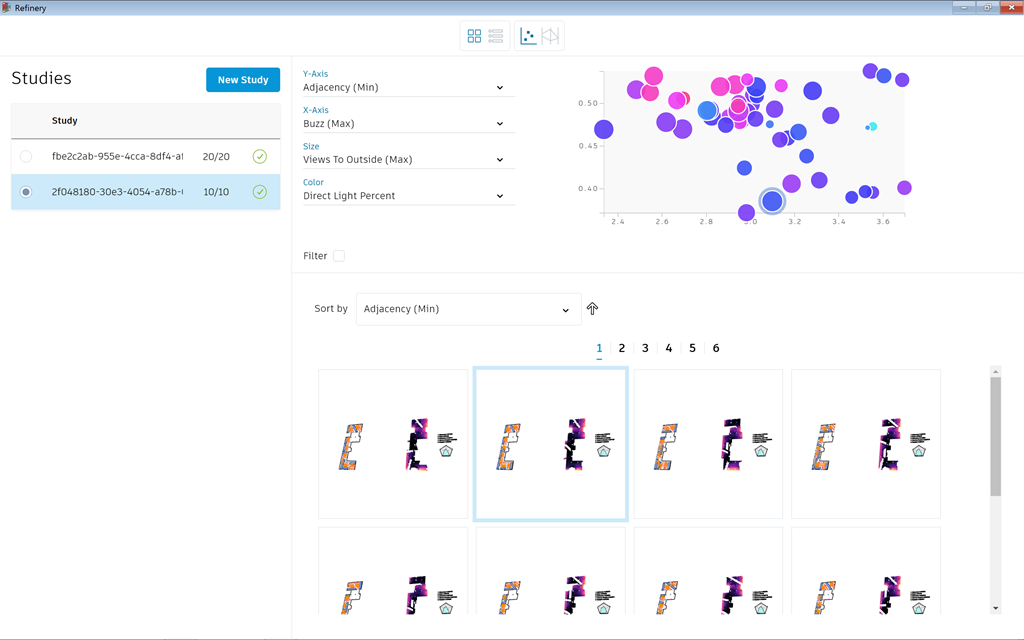This screenshot has height=640, width=1024.
Task: Open the Color Direct Light Percent dropdown
Action: pyautogui.click(x=408, y=196)
